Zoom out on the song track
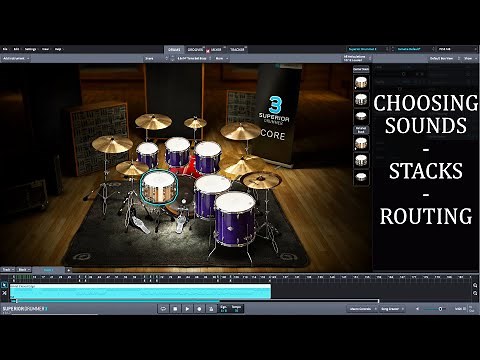Screen dimensions: 480x360 pos(475,293)
